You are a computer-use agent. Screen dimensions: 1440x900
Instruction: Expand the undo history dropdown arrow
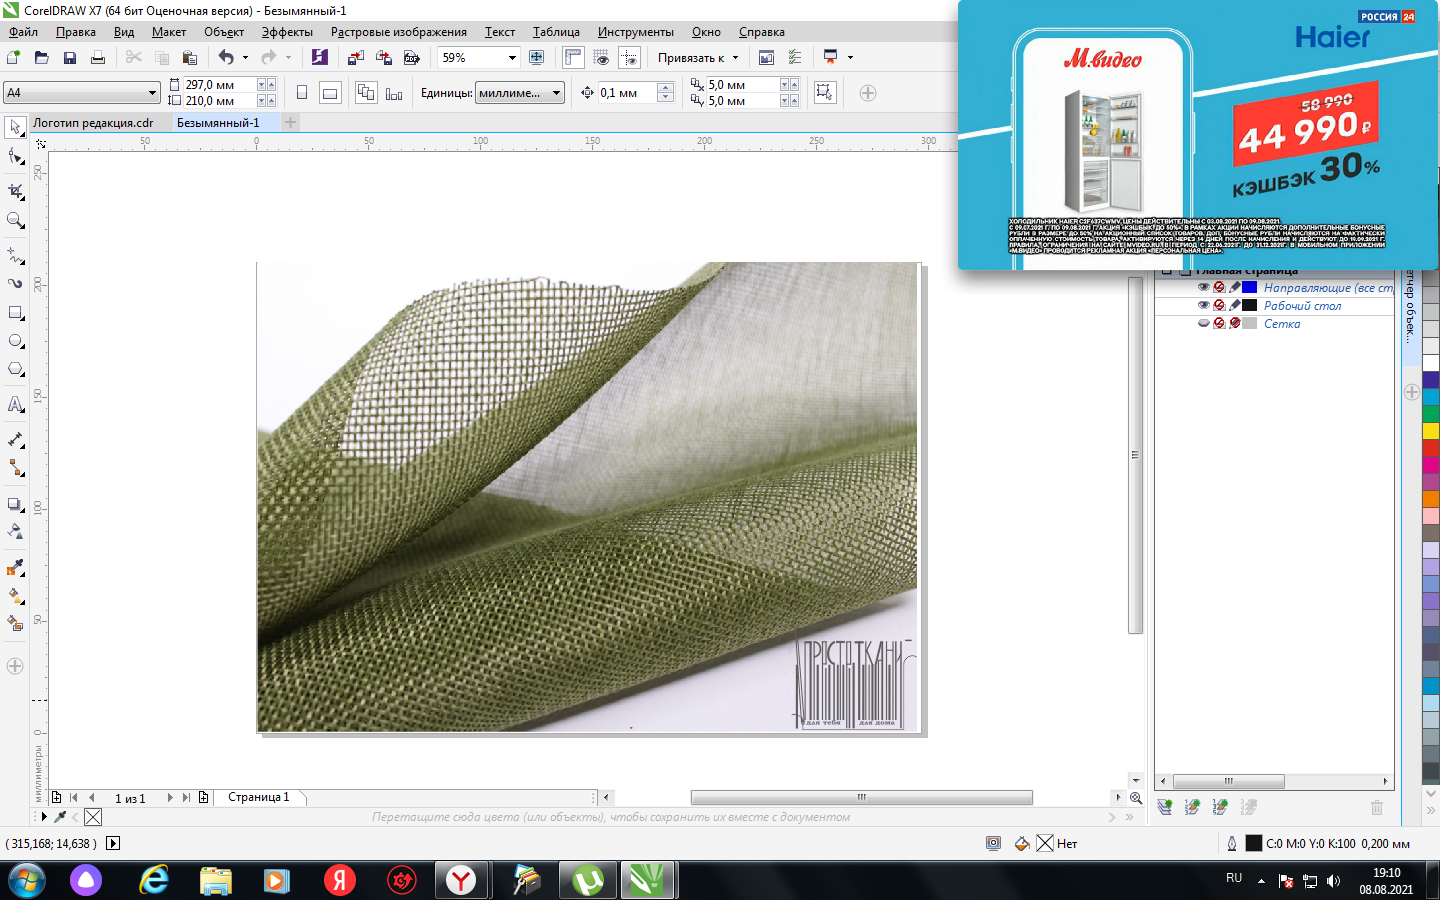click(245, 58)
